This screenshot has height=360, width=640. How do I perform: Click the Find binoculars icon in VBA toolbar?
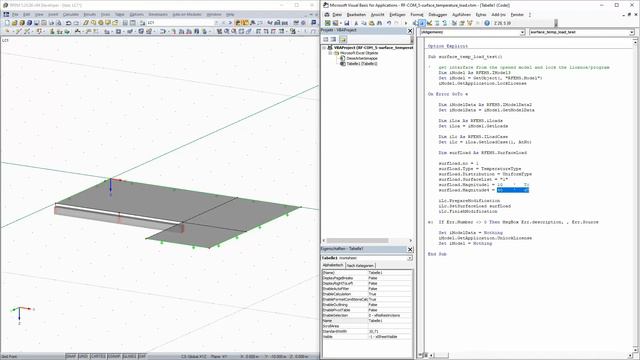tap(379, 23)
